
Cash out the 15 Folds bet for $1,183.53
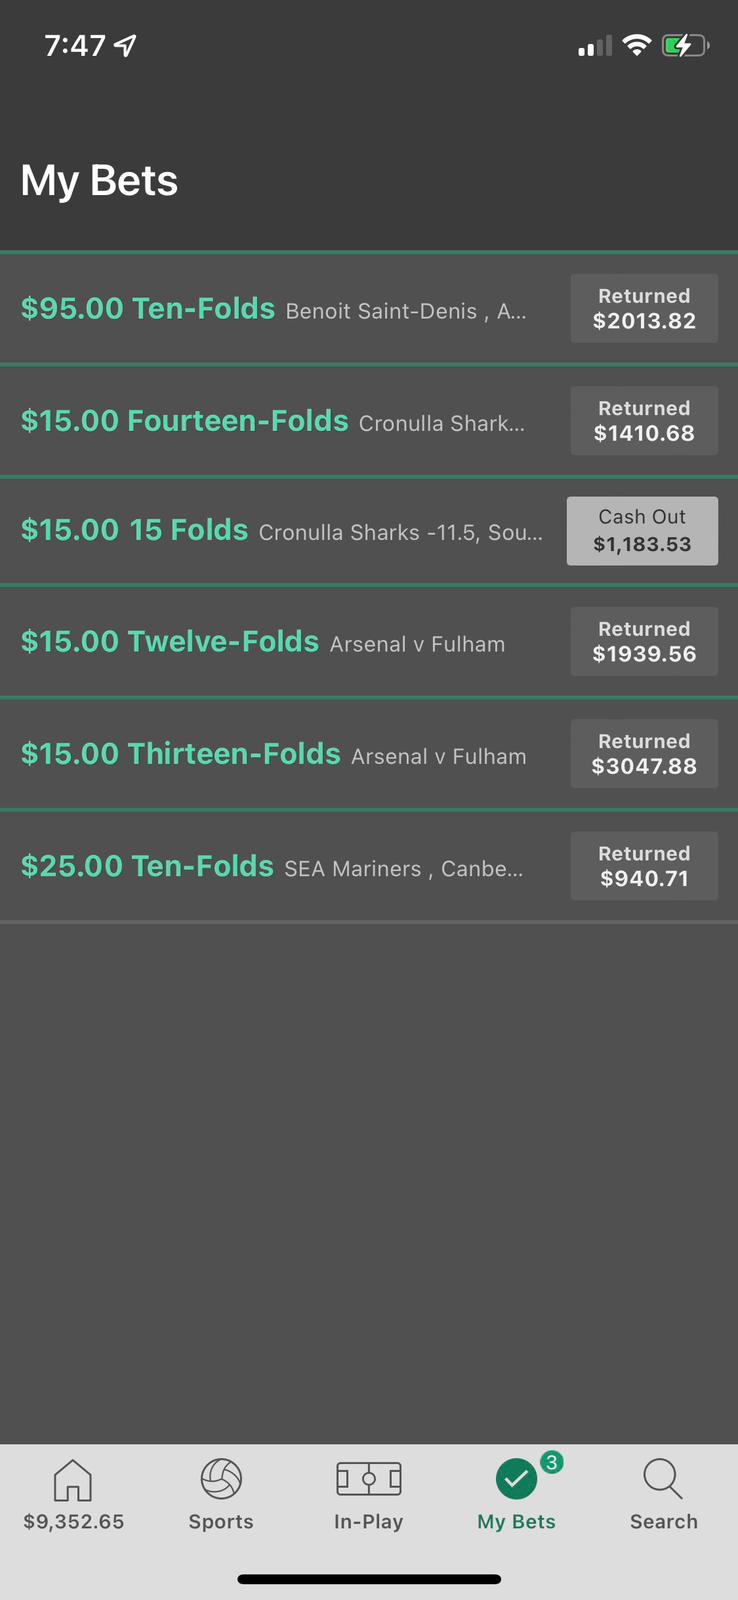click(642, 531)
